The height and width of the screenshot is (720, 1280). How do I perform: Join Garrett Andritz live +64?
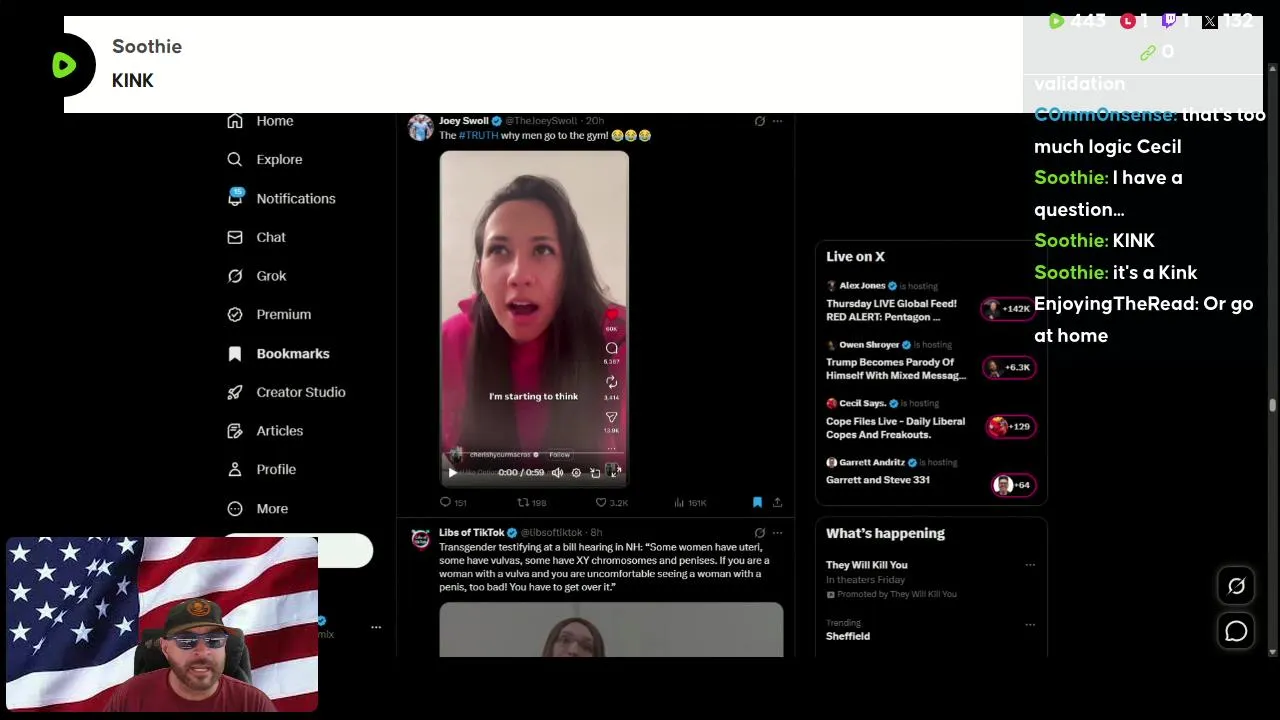pyautogui.click(x=1013, y=485)
